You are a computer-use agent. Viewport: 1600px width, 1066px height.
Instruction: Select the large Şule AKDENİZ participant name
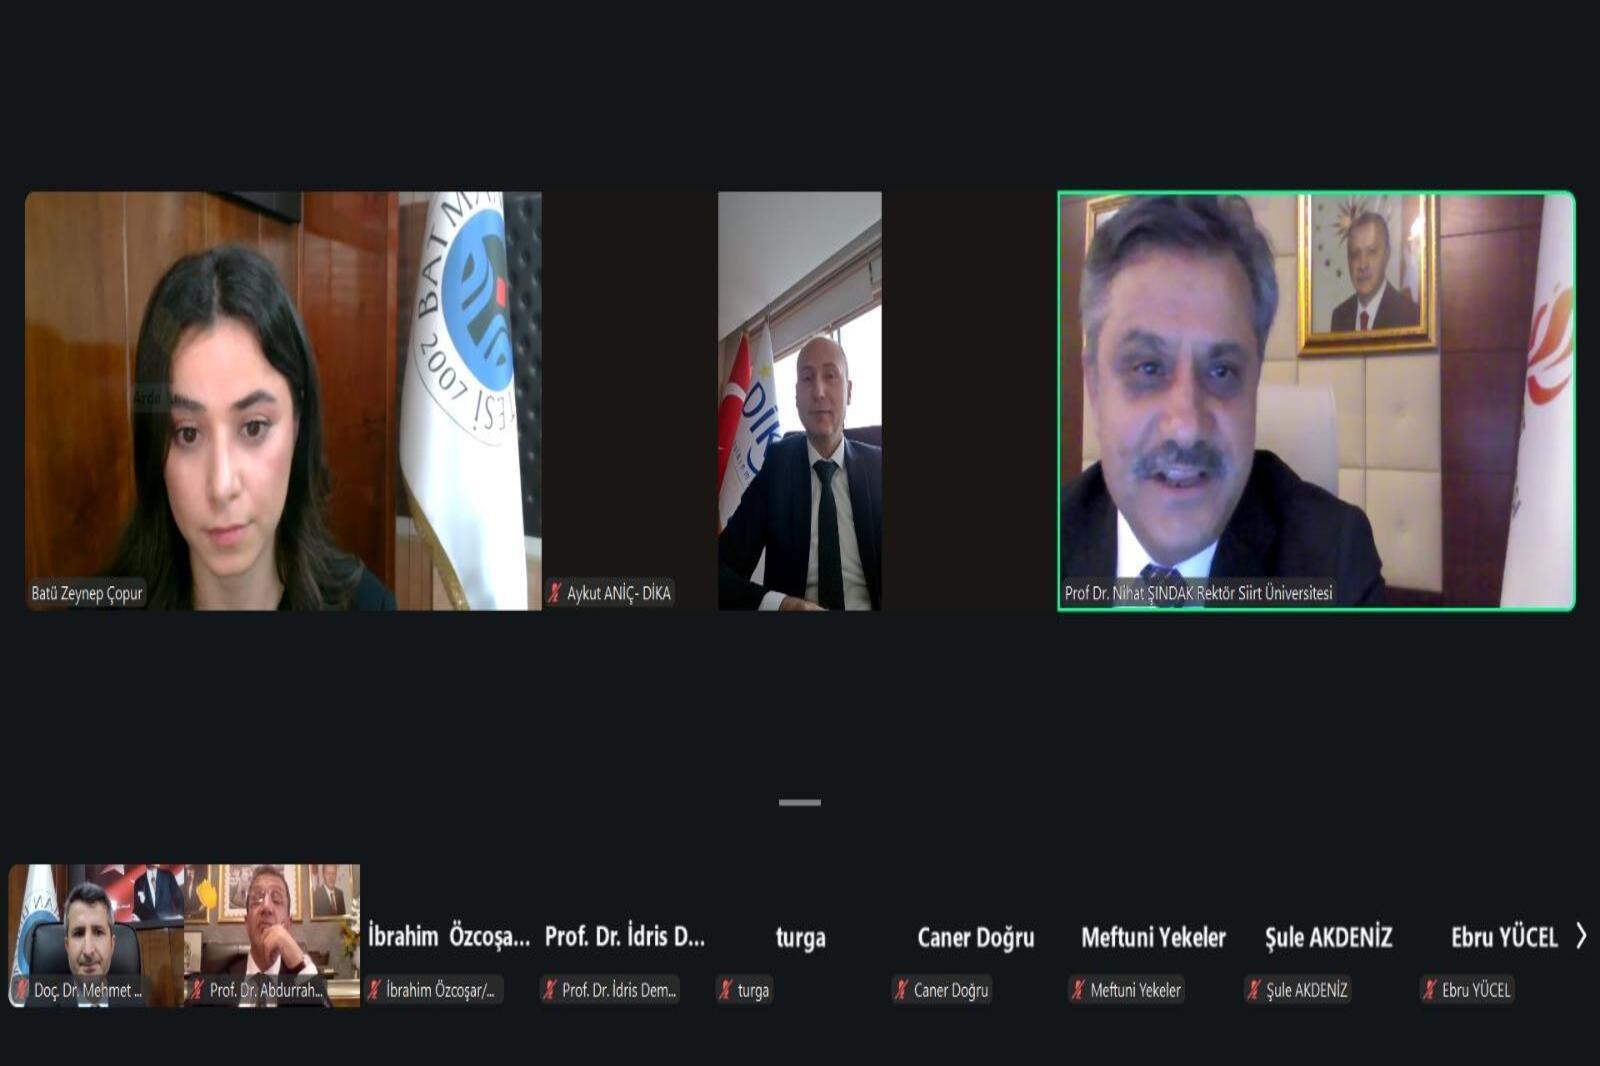pyautogui.click(x=1328, y=937)
